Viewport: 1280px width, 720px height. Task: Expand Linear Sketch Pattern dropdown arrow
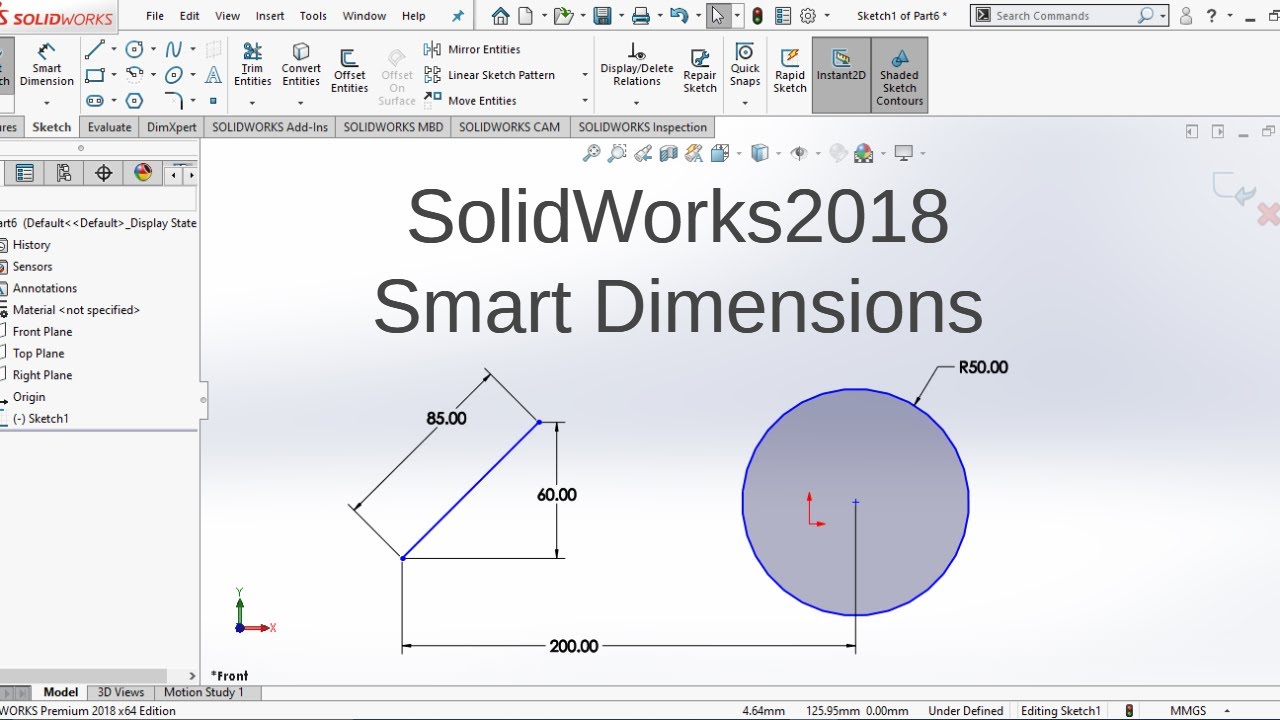click(585, 75)
